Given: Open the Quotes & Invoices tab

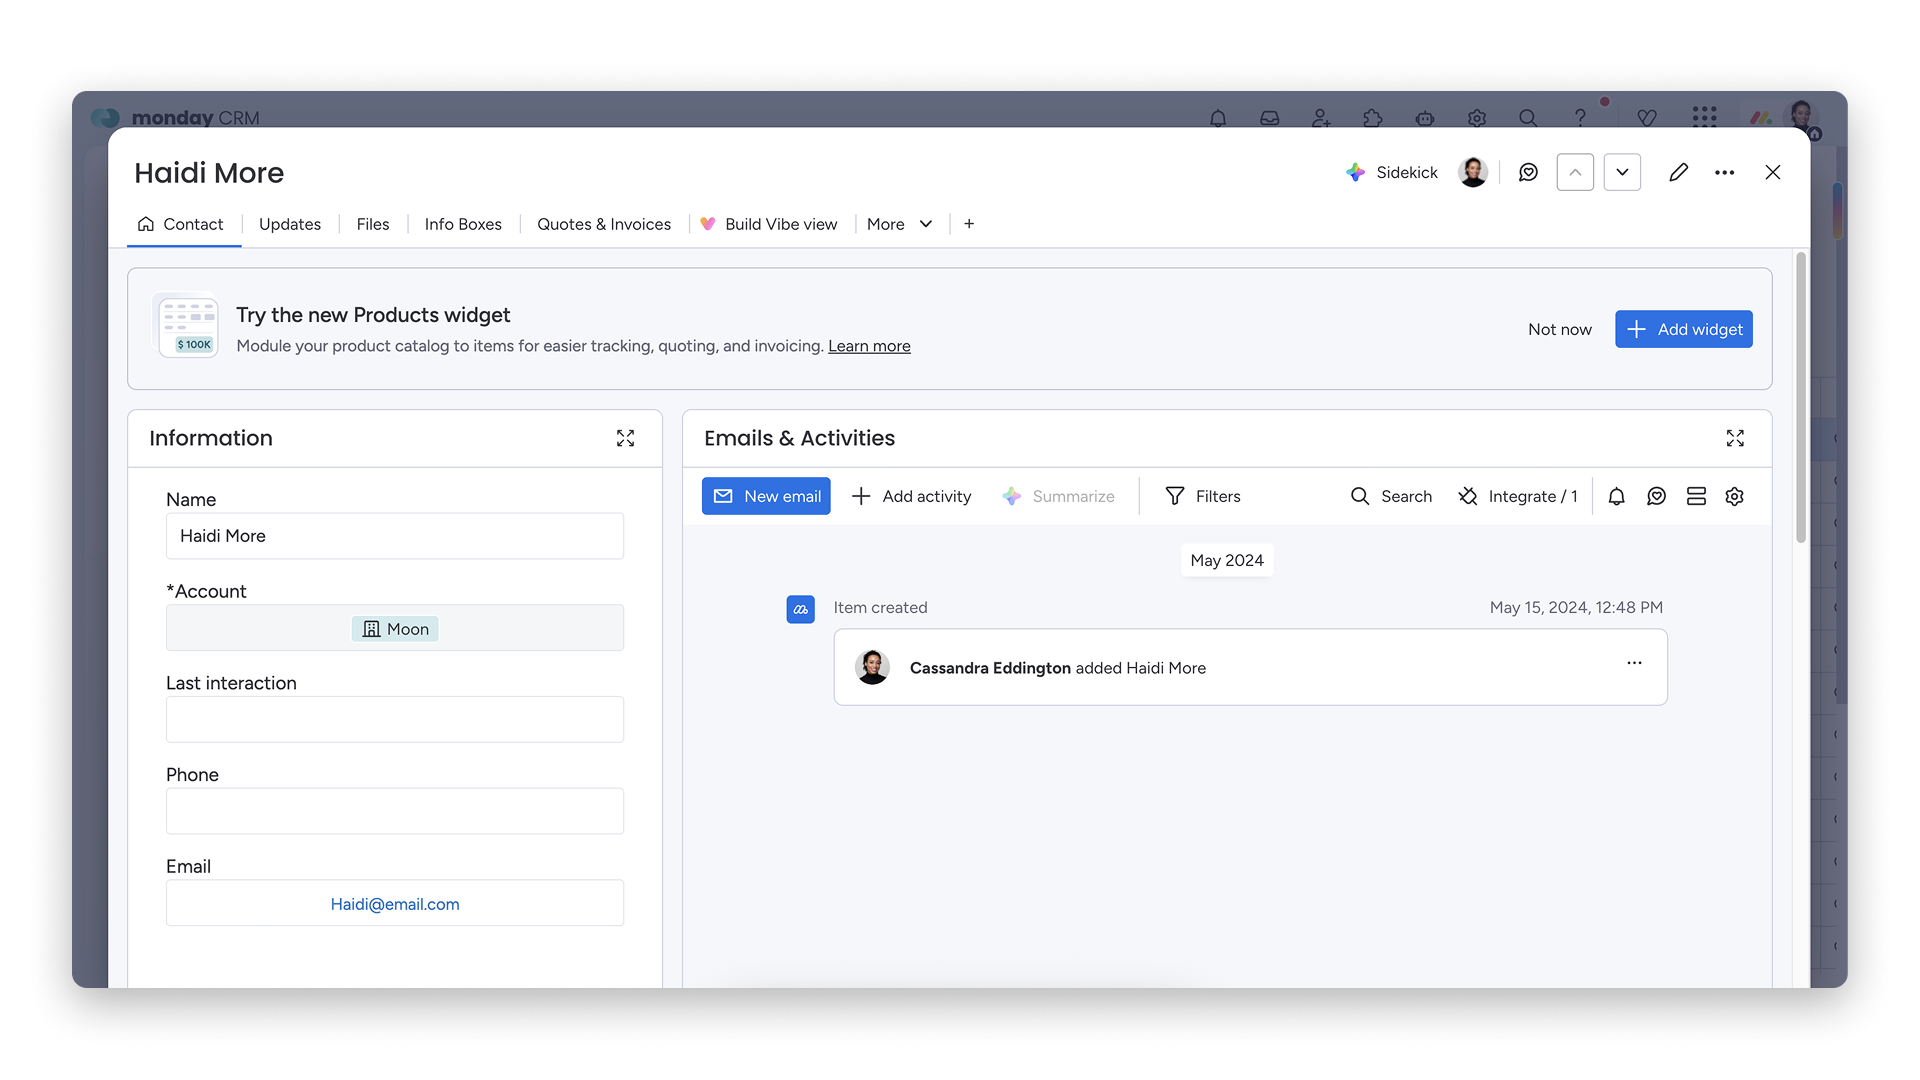Looking at the screenshot, I should tap(604, 224).
